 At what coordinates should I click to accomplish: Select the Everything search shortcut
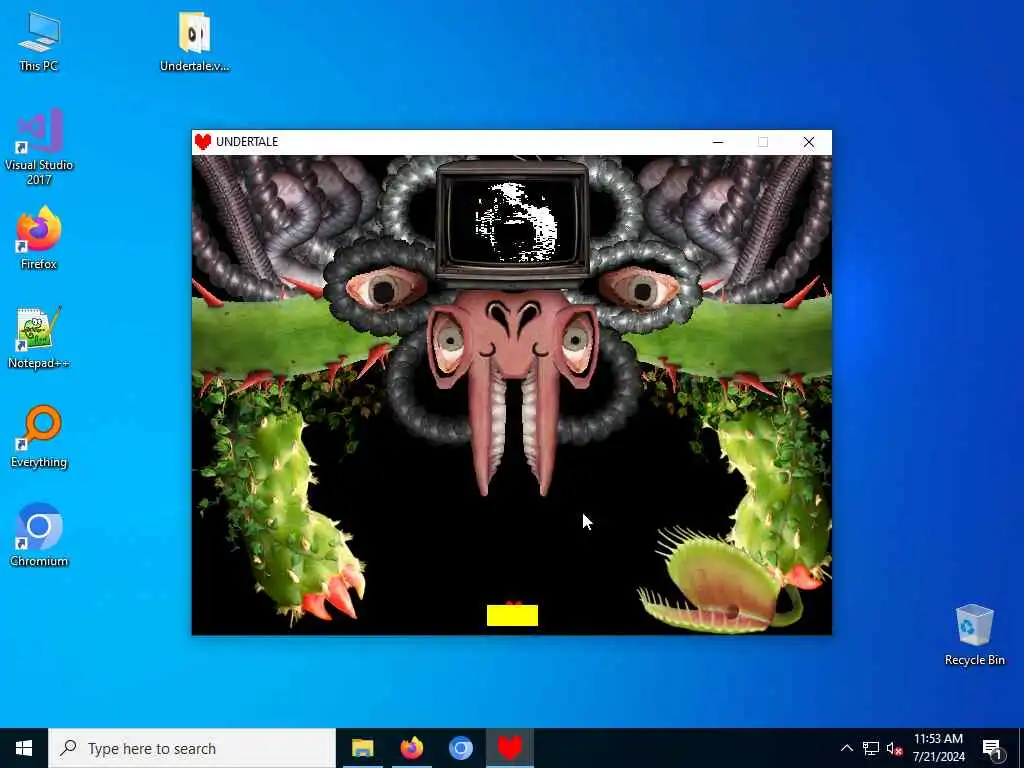pos(39,437)
